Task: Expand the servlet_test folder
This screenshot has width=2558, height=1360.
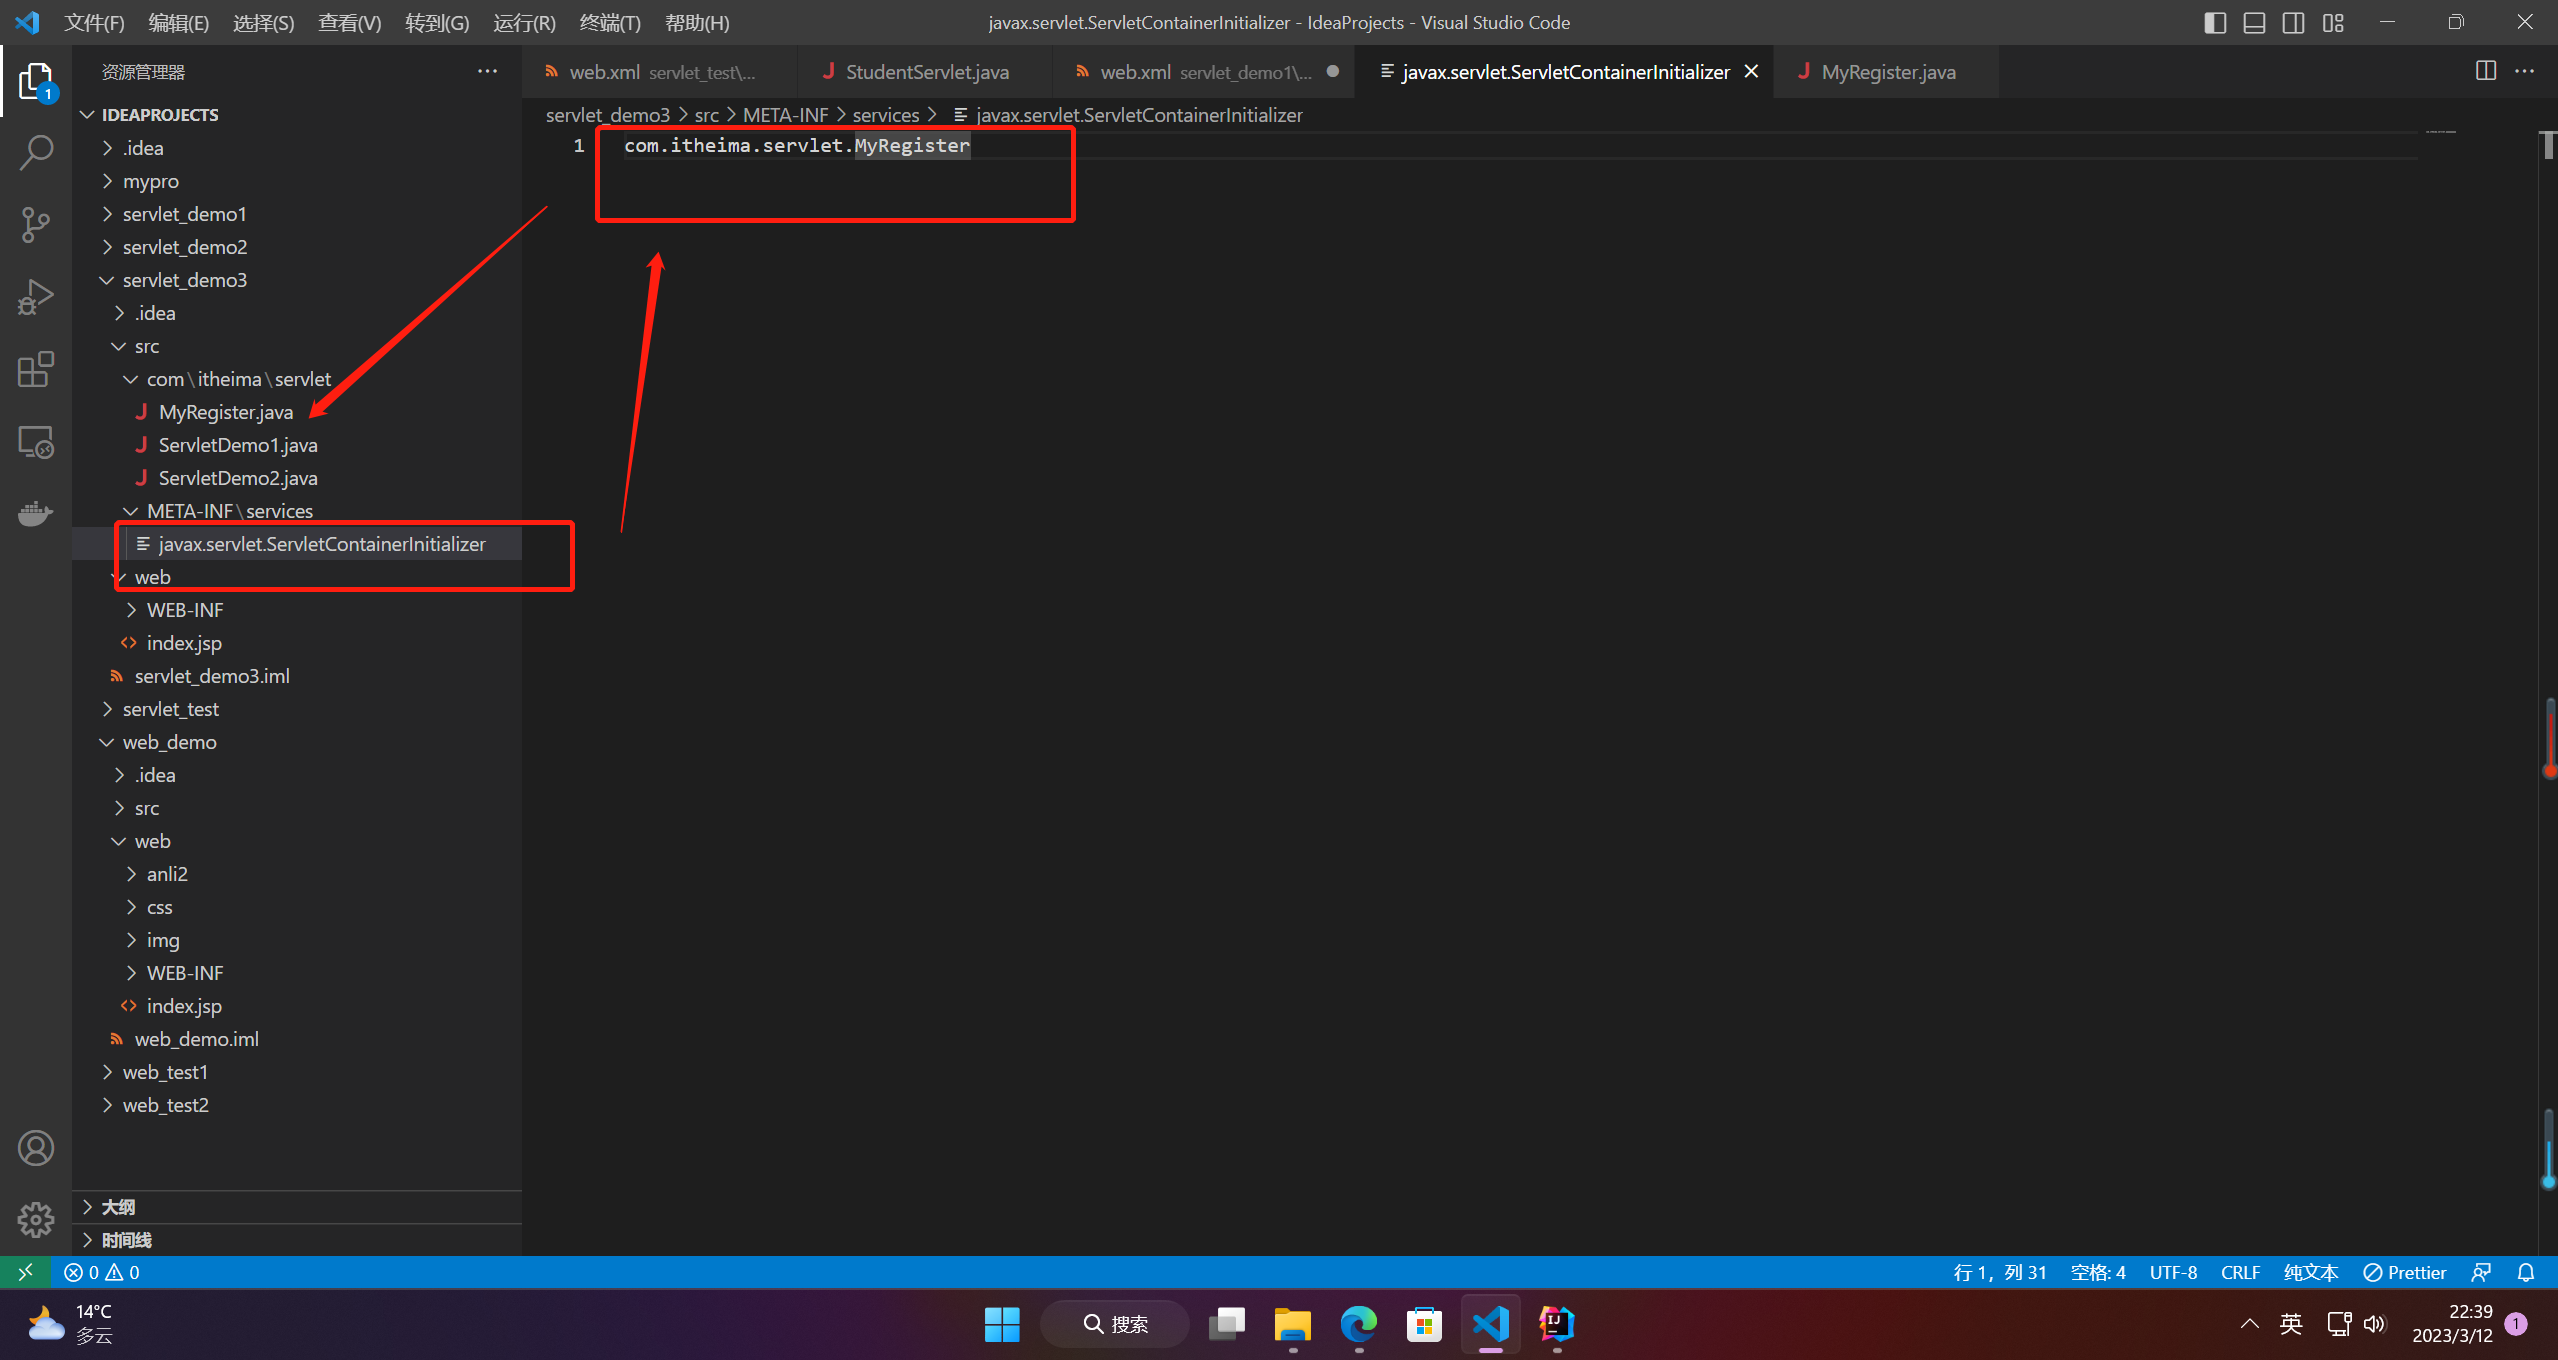Action: (x=297, y=709)
